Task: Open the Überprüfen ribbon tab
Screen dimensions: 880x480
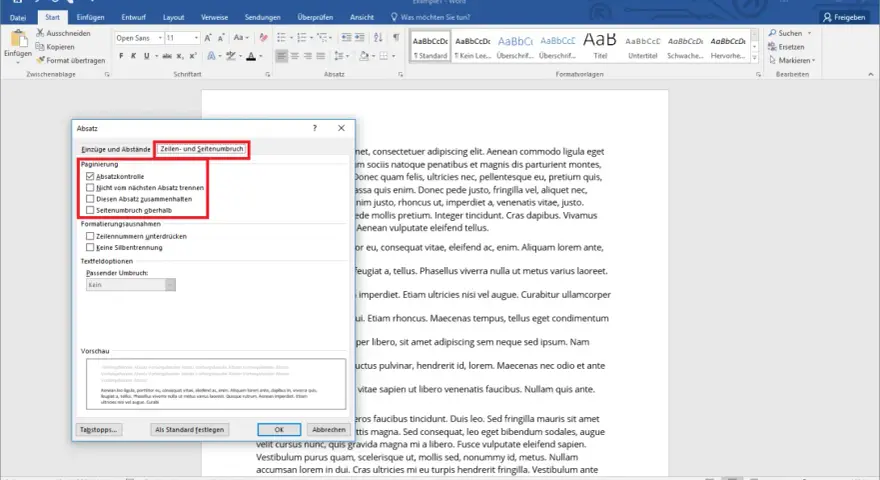Action: point(315,17)
